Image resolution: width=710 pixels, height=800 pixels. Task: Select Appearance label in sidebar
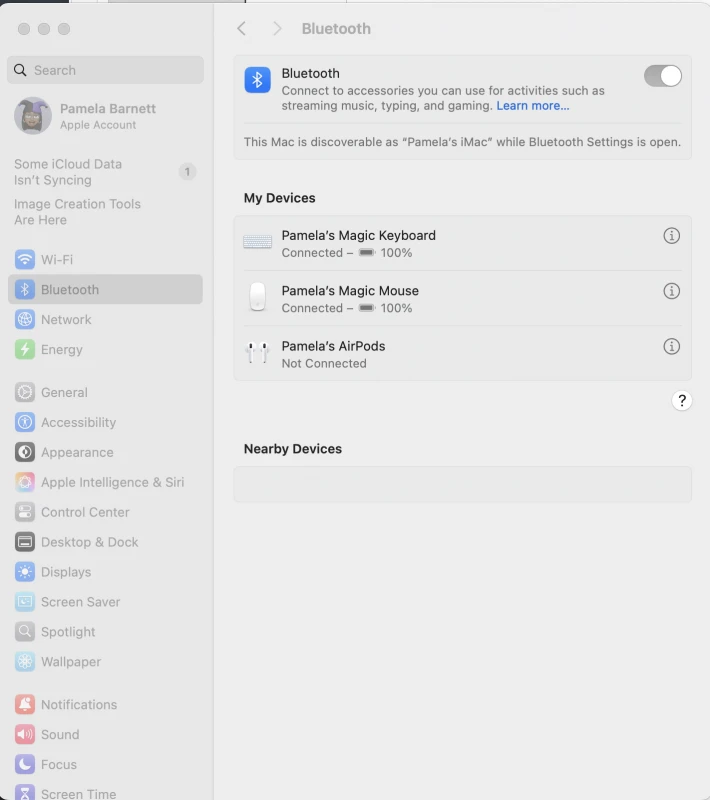(x=77, y=453)
